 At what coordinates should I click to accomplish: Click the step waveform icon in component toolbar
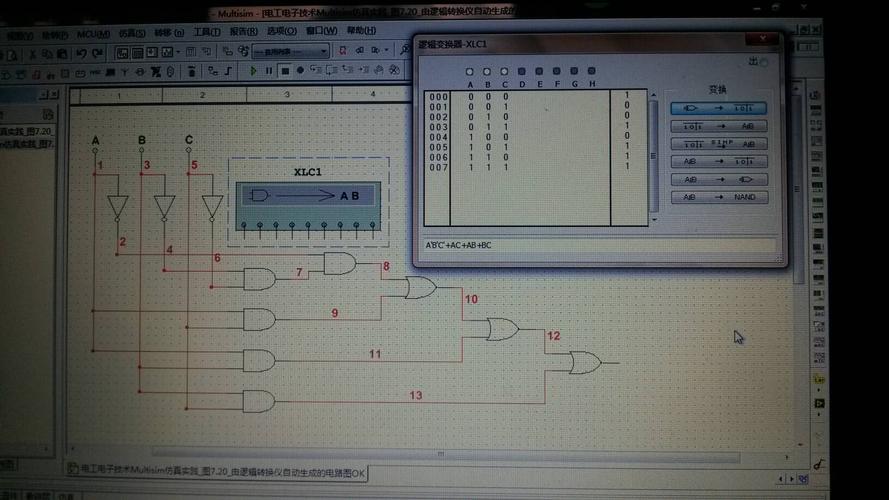click(x=228, y=71)
